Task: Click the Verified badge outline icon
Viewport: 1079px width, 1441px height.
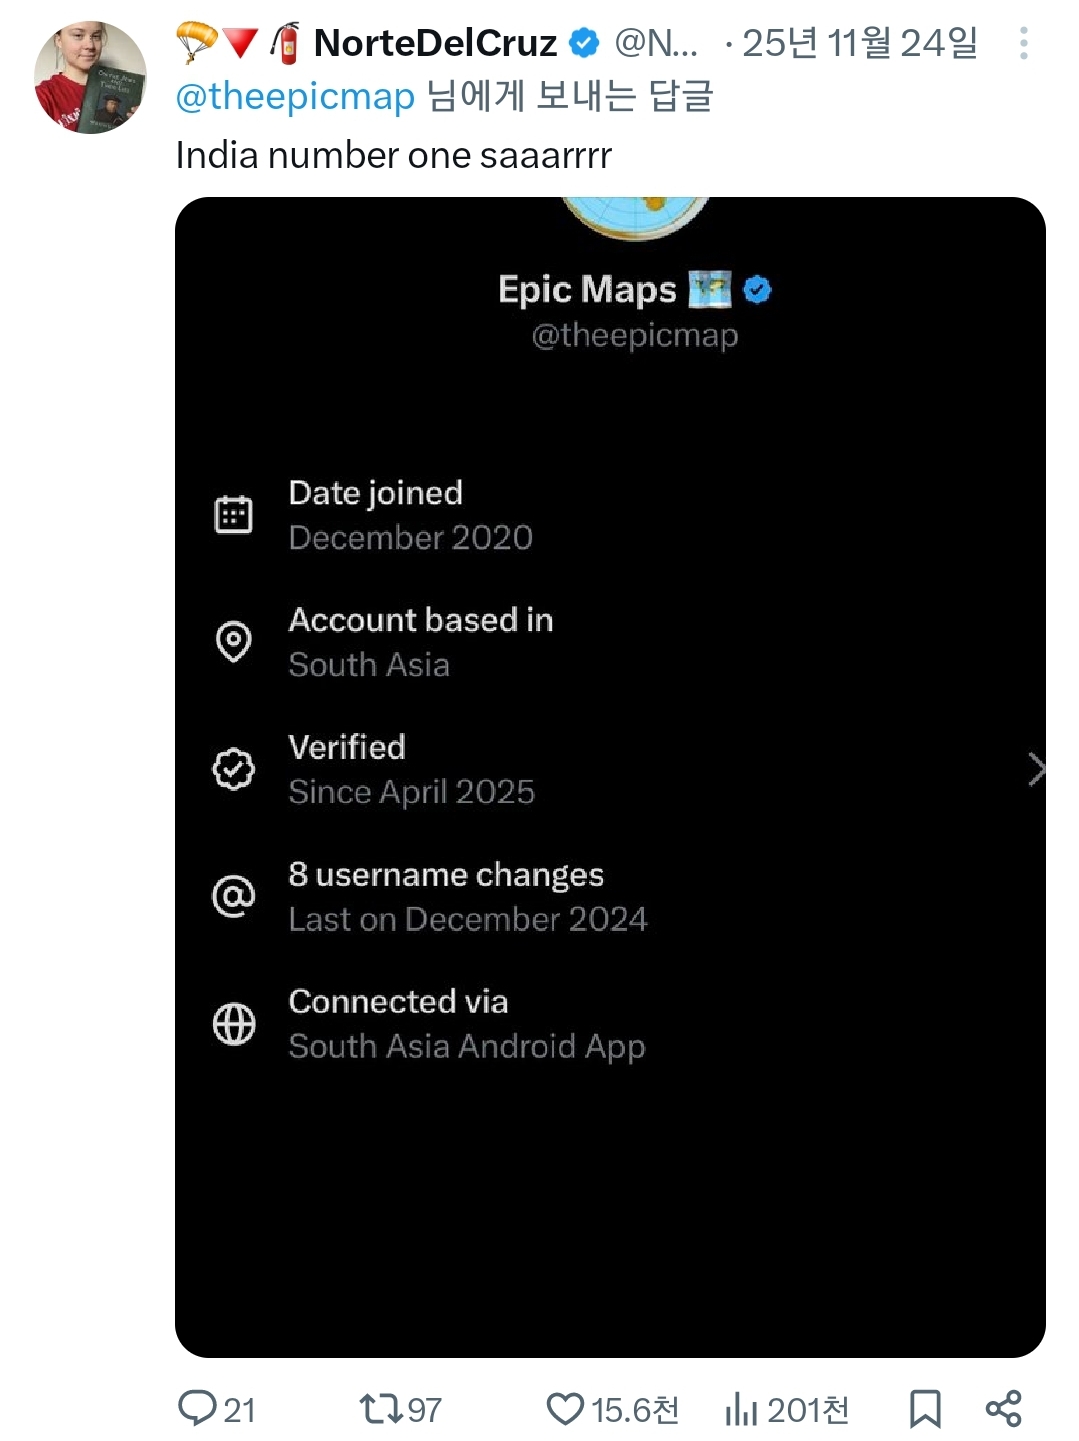Action: (234, 769)
